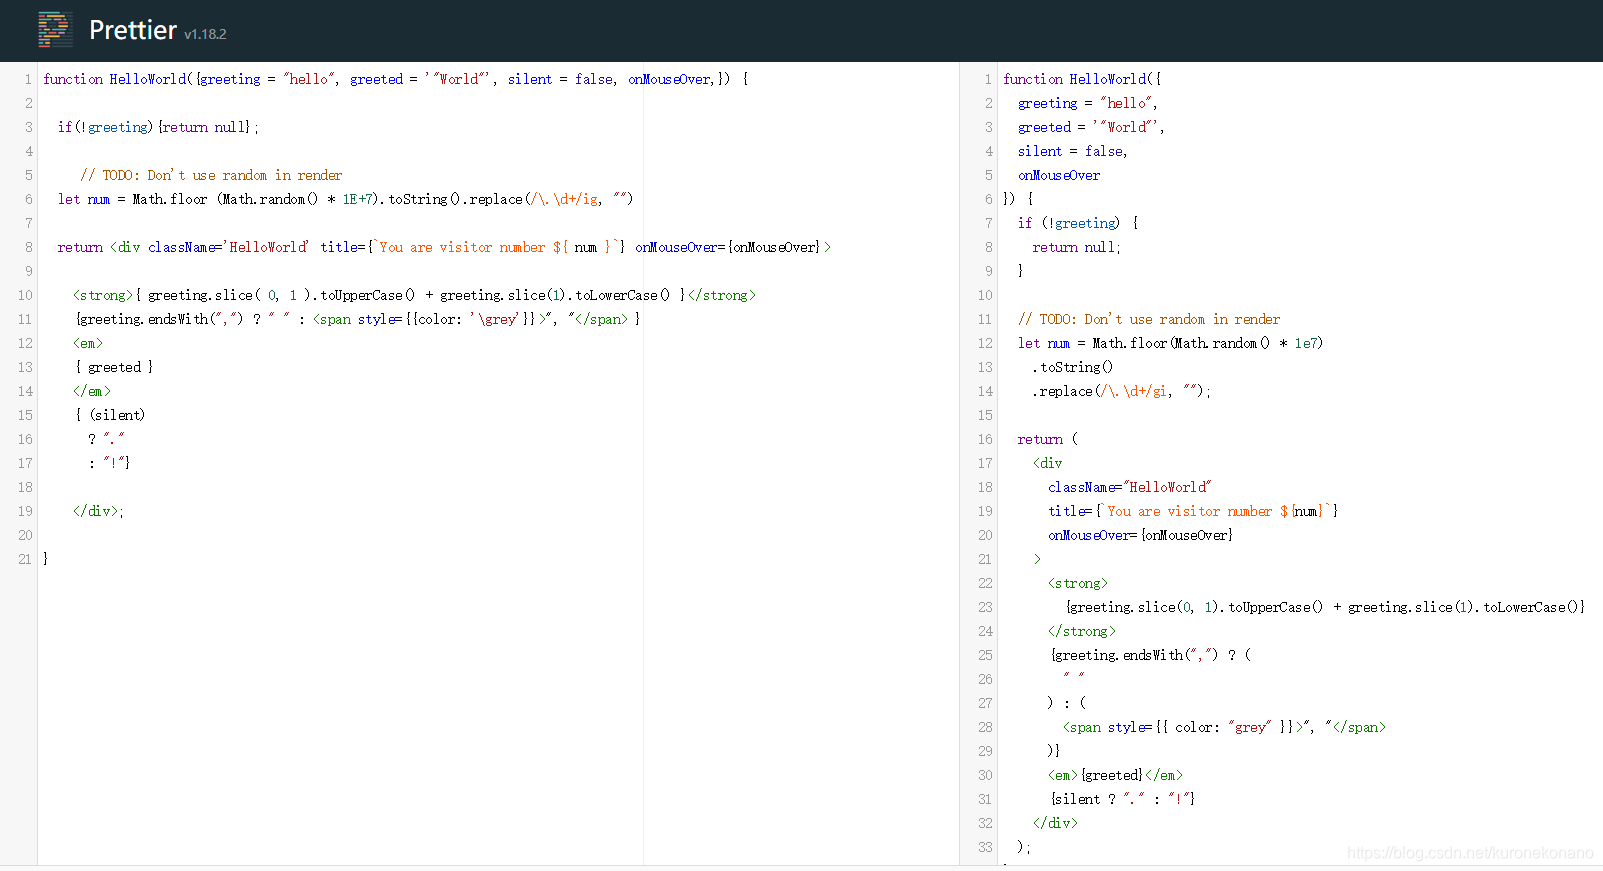Click input gutter line number 21
This screenshot has height=871, width=1603.
pyautogui.click(x=25, y=559)
